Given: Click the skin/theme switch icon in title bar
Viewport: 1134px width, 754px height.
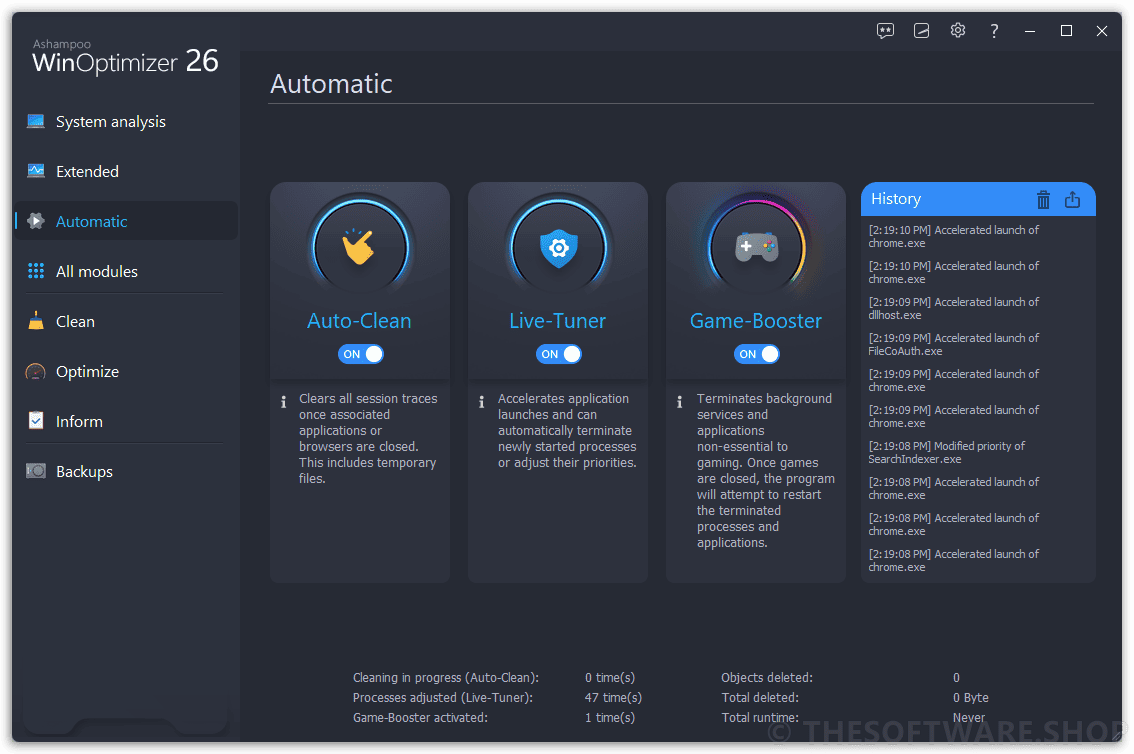Looking at the screenshot, I should click(x=921, y=30).
